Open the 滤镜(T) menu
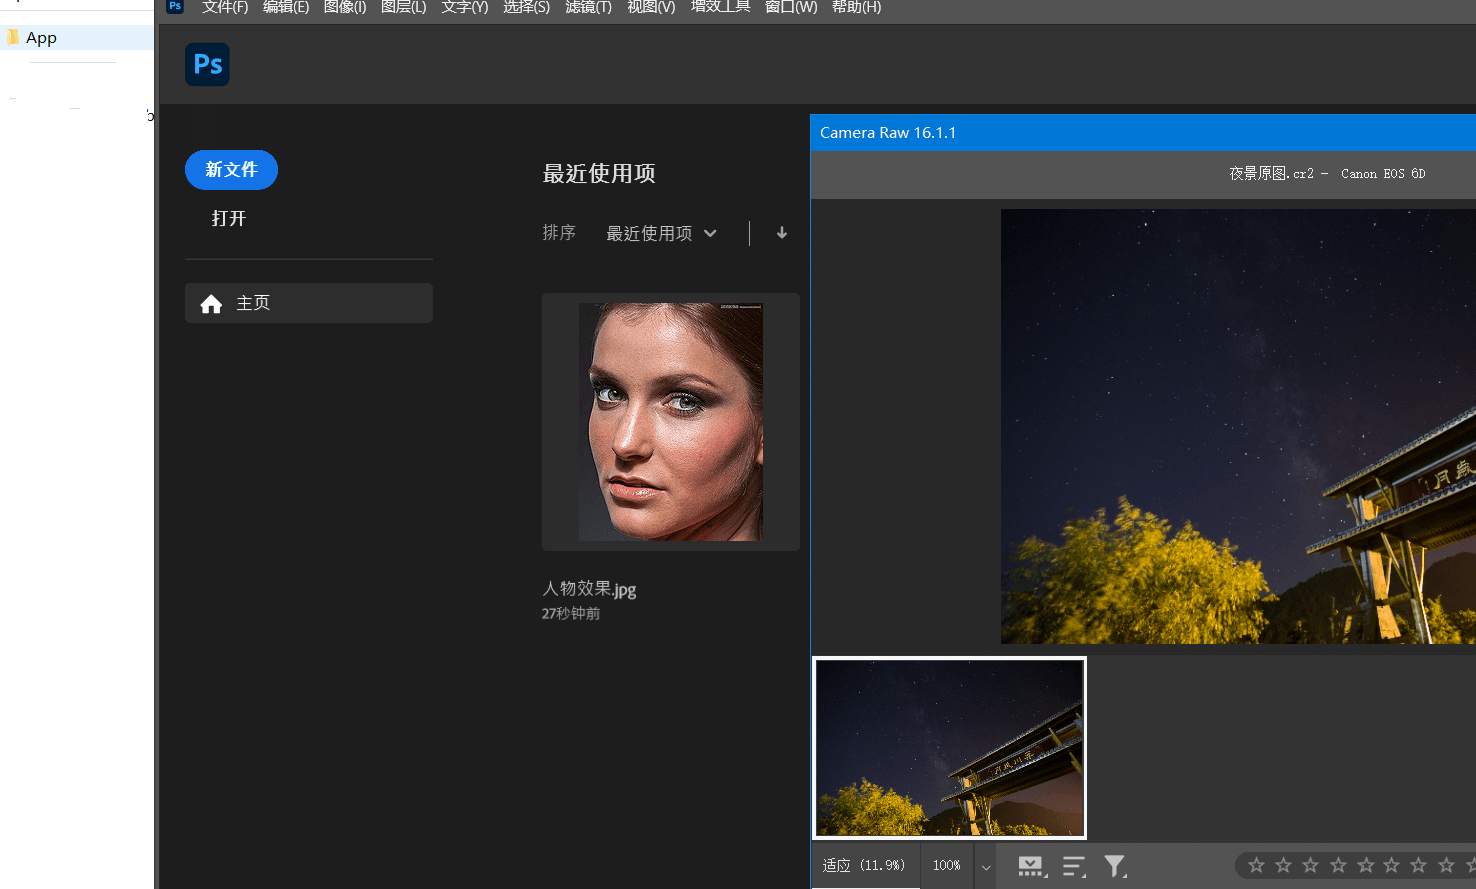The image size is (1476, 889). [588, 7]
